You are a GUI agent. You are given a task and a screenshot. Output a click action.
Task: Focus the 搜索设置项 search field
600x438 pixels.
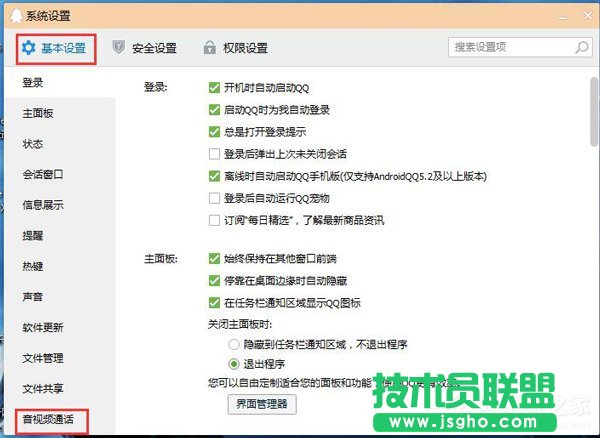(x=520, y=47)
